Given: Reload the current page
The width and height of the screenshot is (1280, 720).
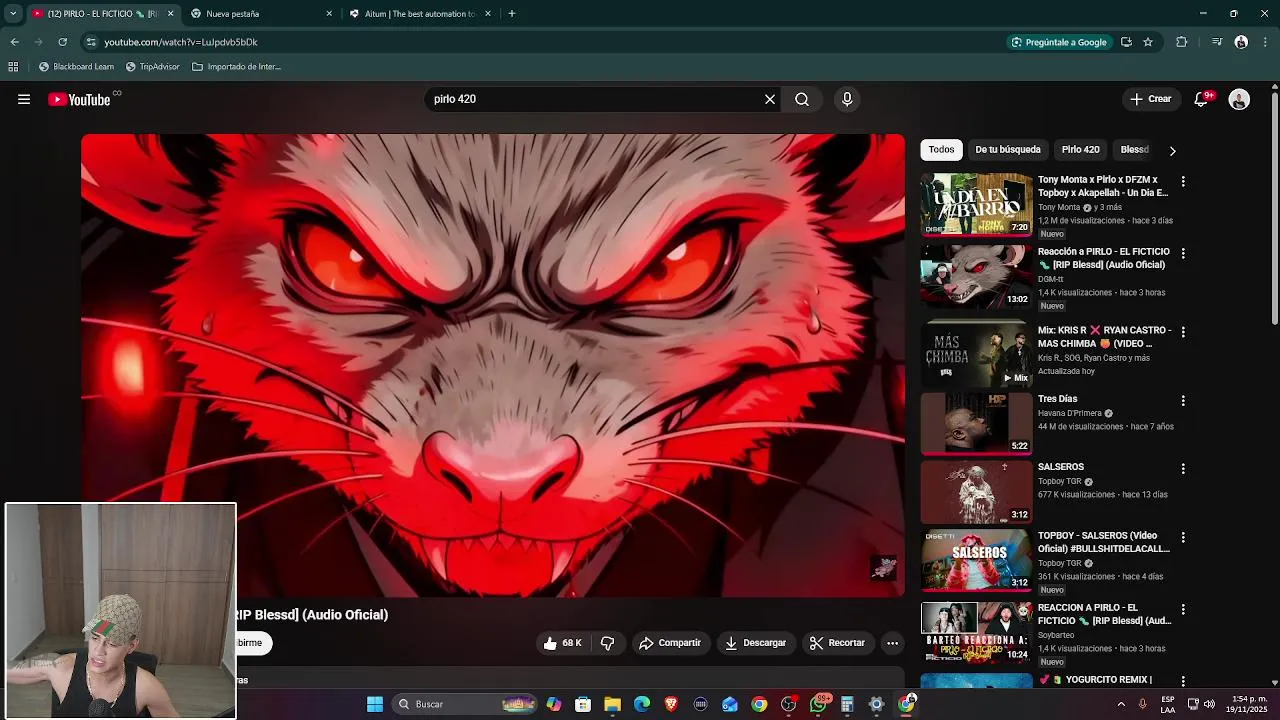Looking at the screenshot, I should (62, 42).
